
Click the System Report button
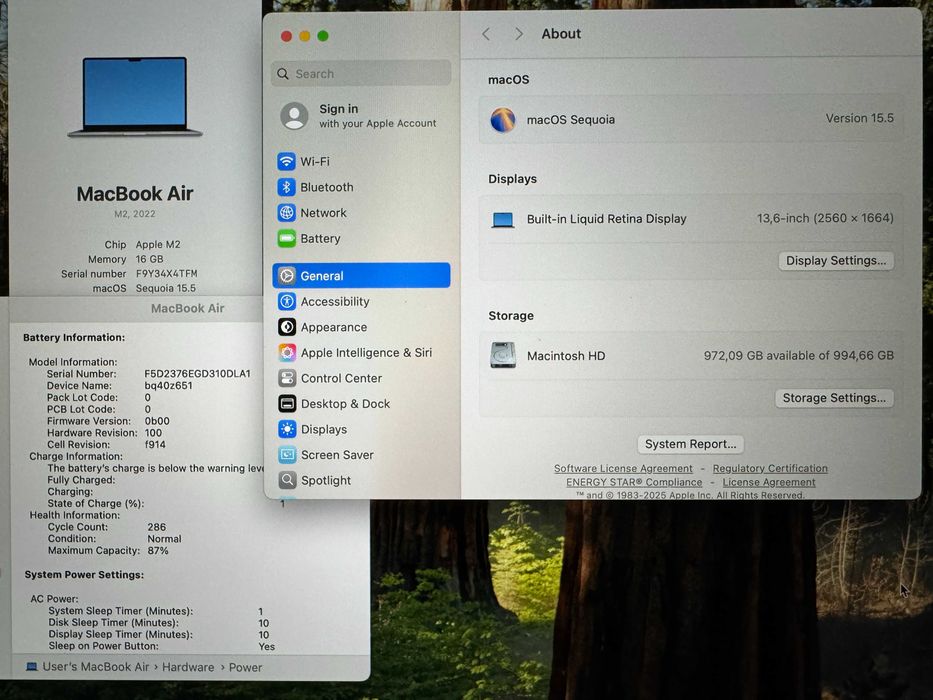pyautogui.click(x=690, y=444)
